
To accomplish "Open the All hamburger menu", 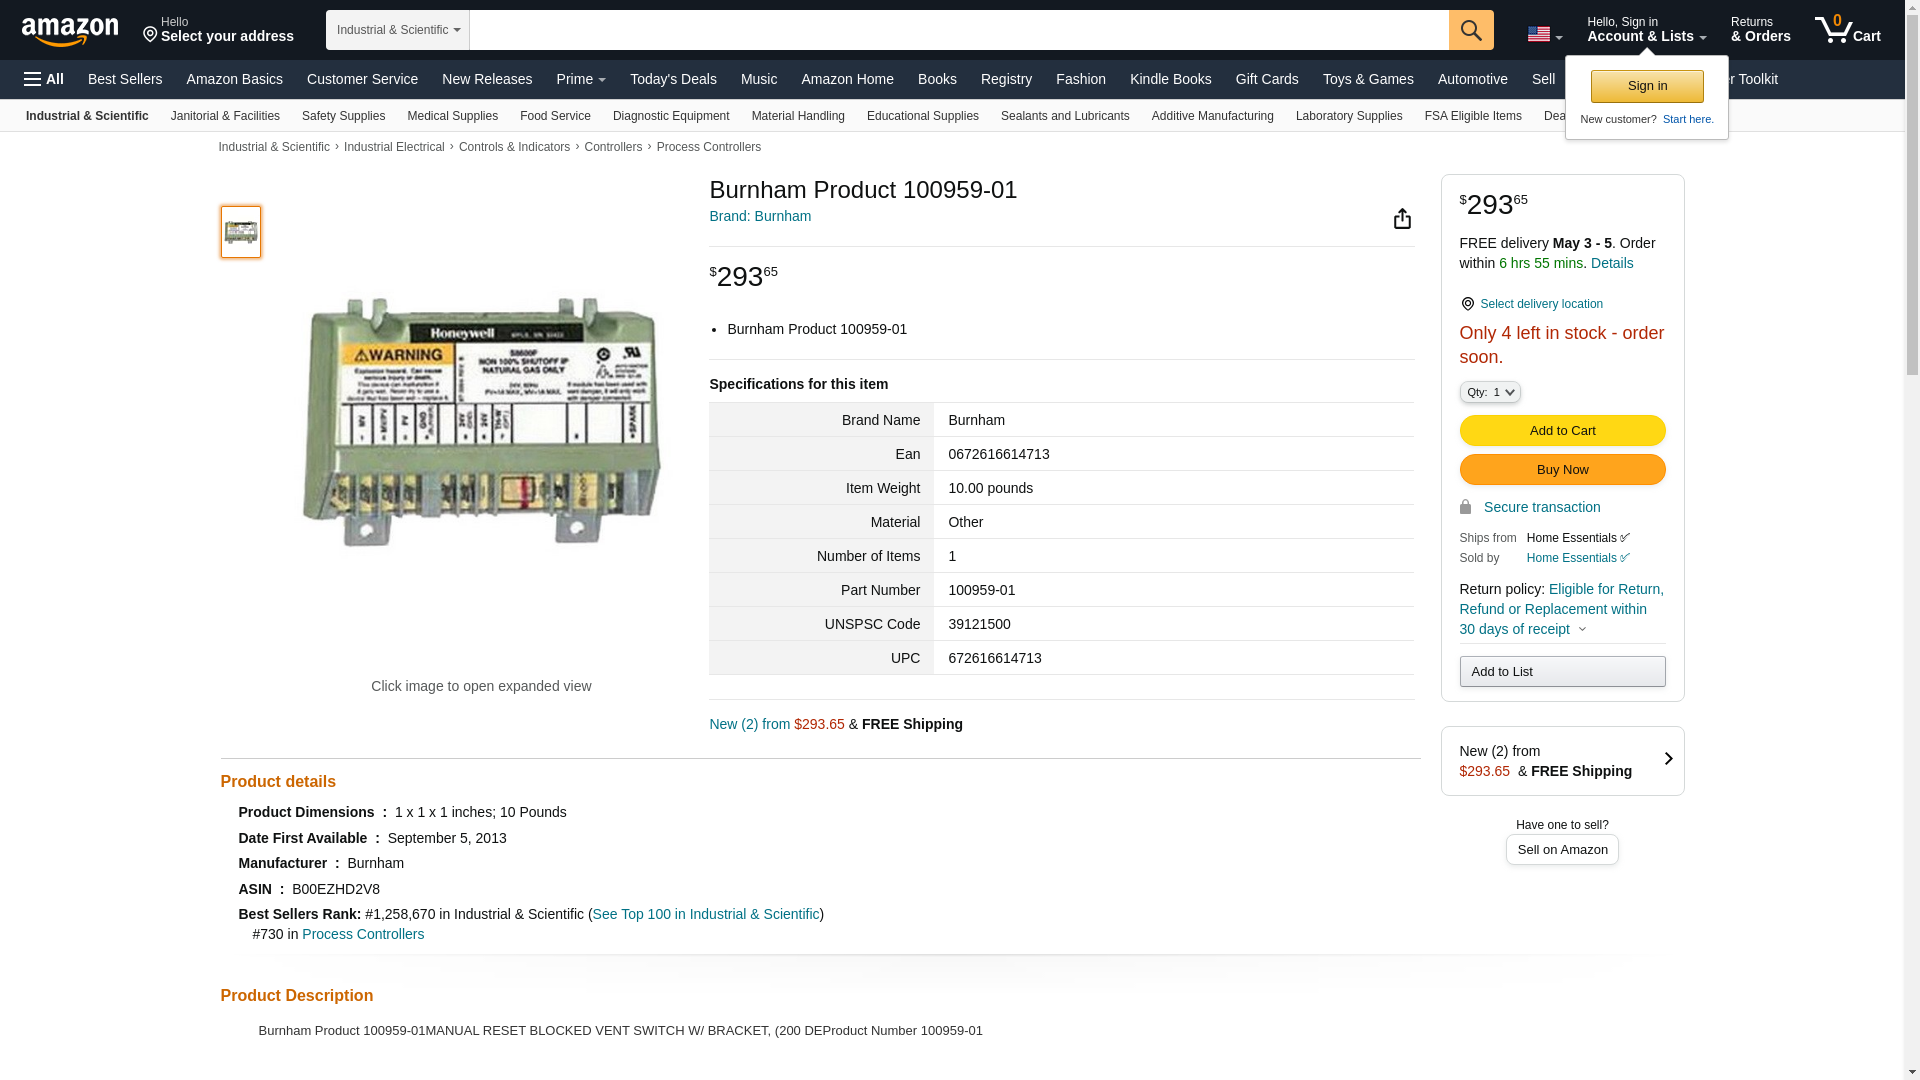I will point(44,79).
